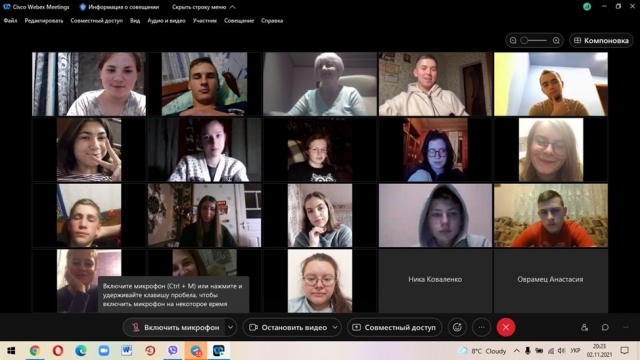The image size is (640, 360).
Task: Click the Компоновка layout button
Action: [x=601, y=40]
